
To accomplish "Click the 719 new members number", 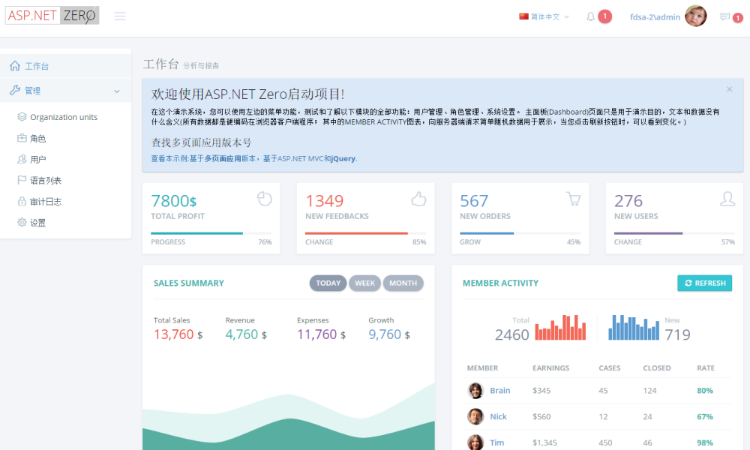I will tap(677, 335).
